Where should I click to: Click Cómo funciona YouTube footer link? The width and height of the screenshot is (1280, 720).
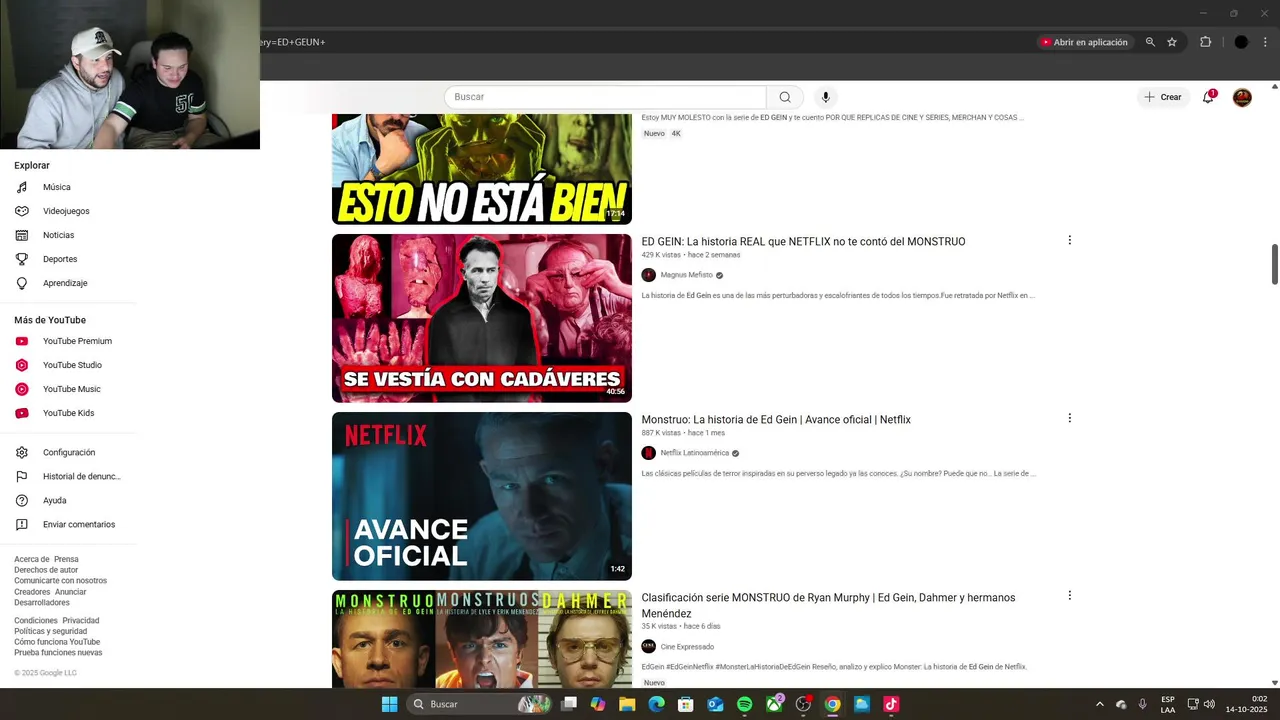[57, 642]
